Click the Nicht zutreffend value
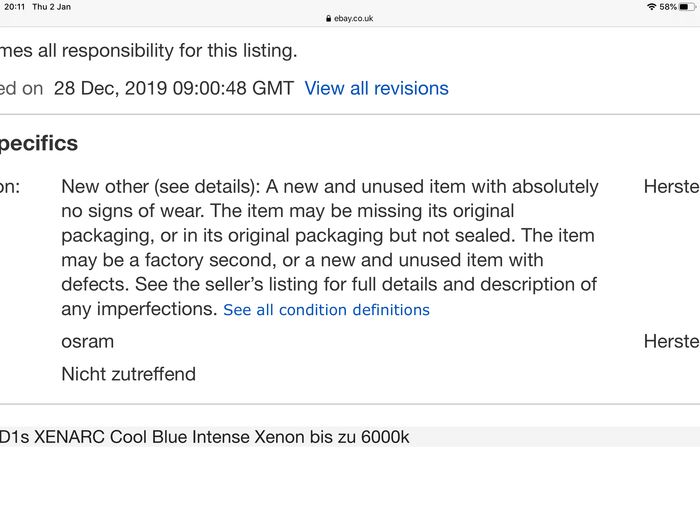The height and width of the screenshot is (525, 700). point(129,374)
